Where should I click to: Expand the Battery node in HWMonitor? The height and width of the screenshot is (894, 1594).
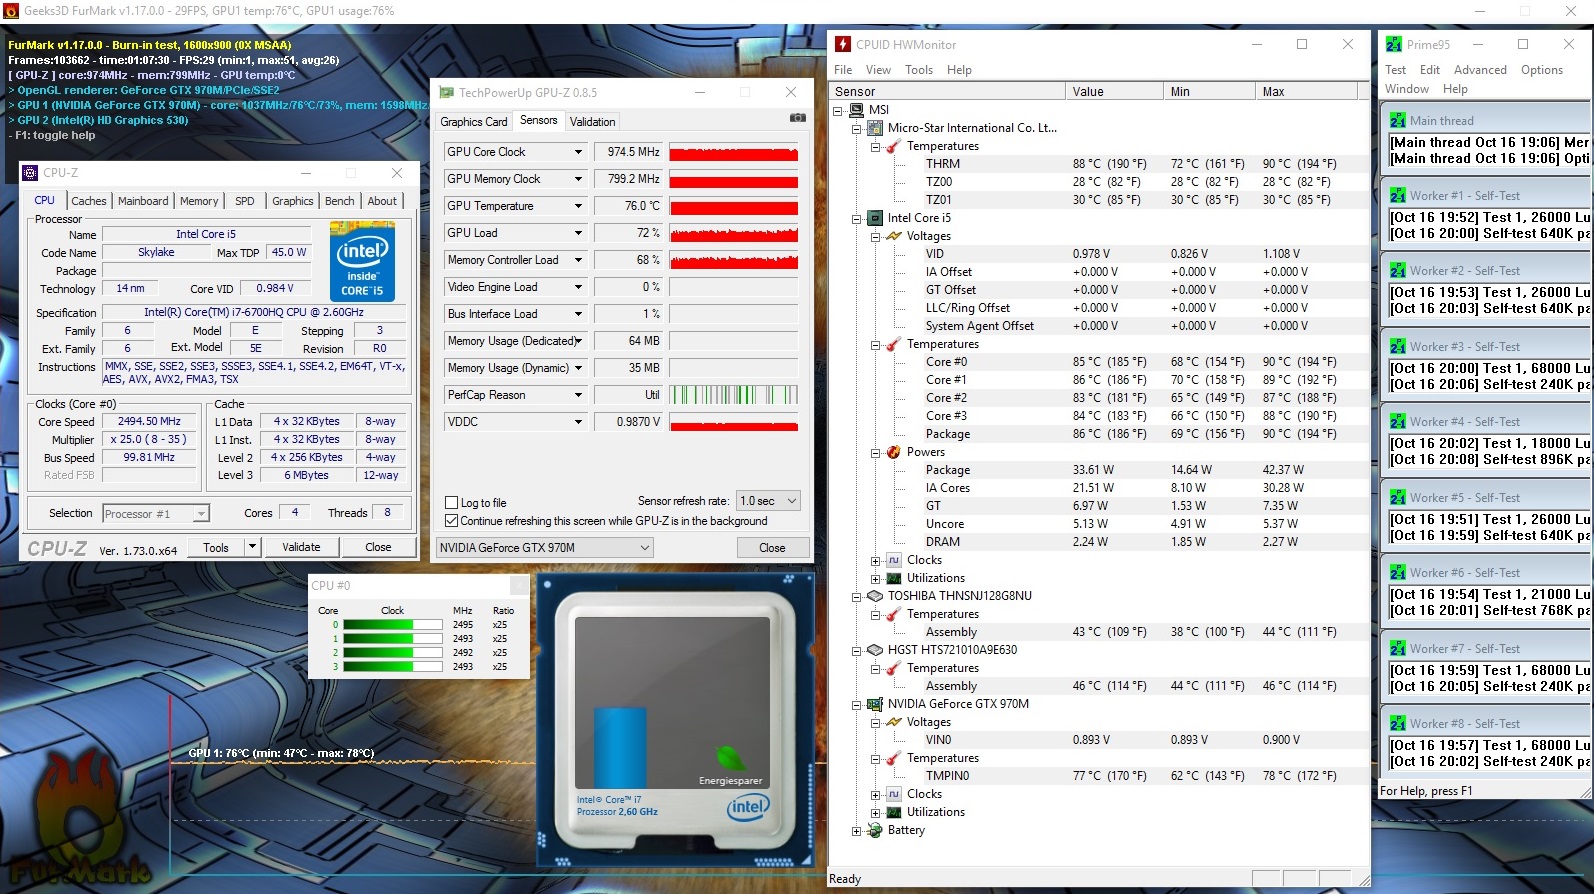pyautogui.click(x=857, y=830)
